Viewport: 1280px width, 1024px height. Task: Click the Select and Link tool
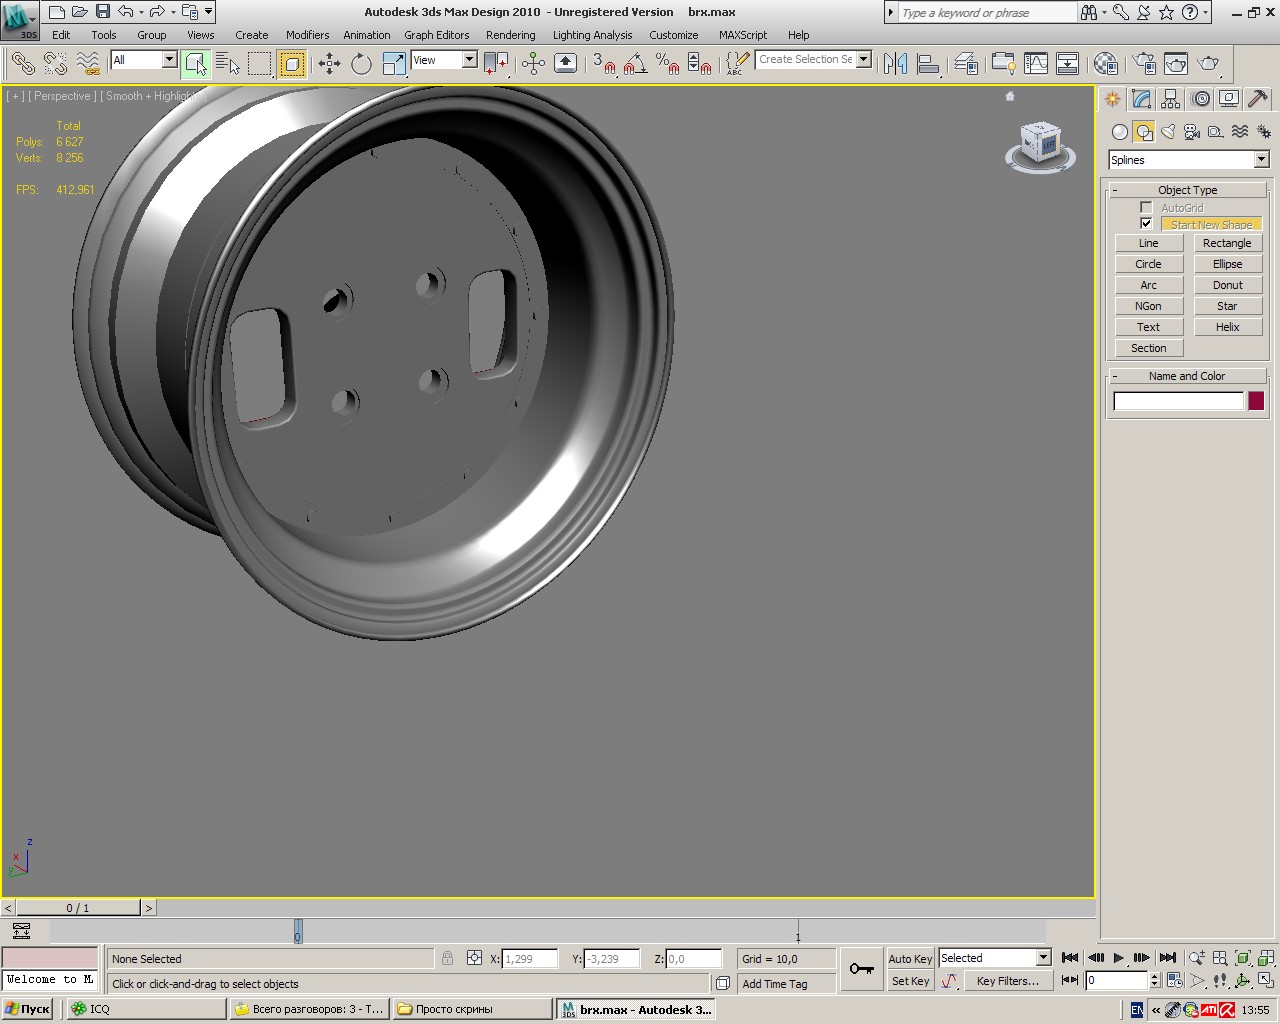pyautogui.click(x=23, y=64)
